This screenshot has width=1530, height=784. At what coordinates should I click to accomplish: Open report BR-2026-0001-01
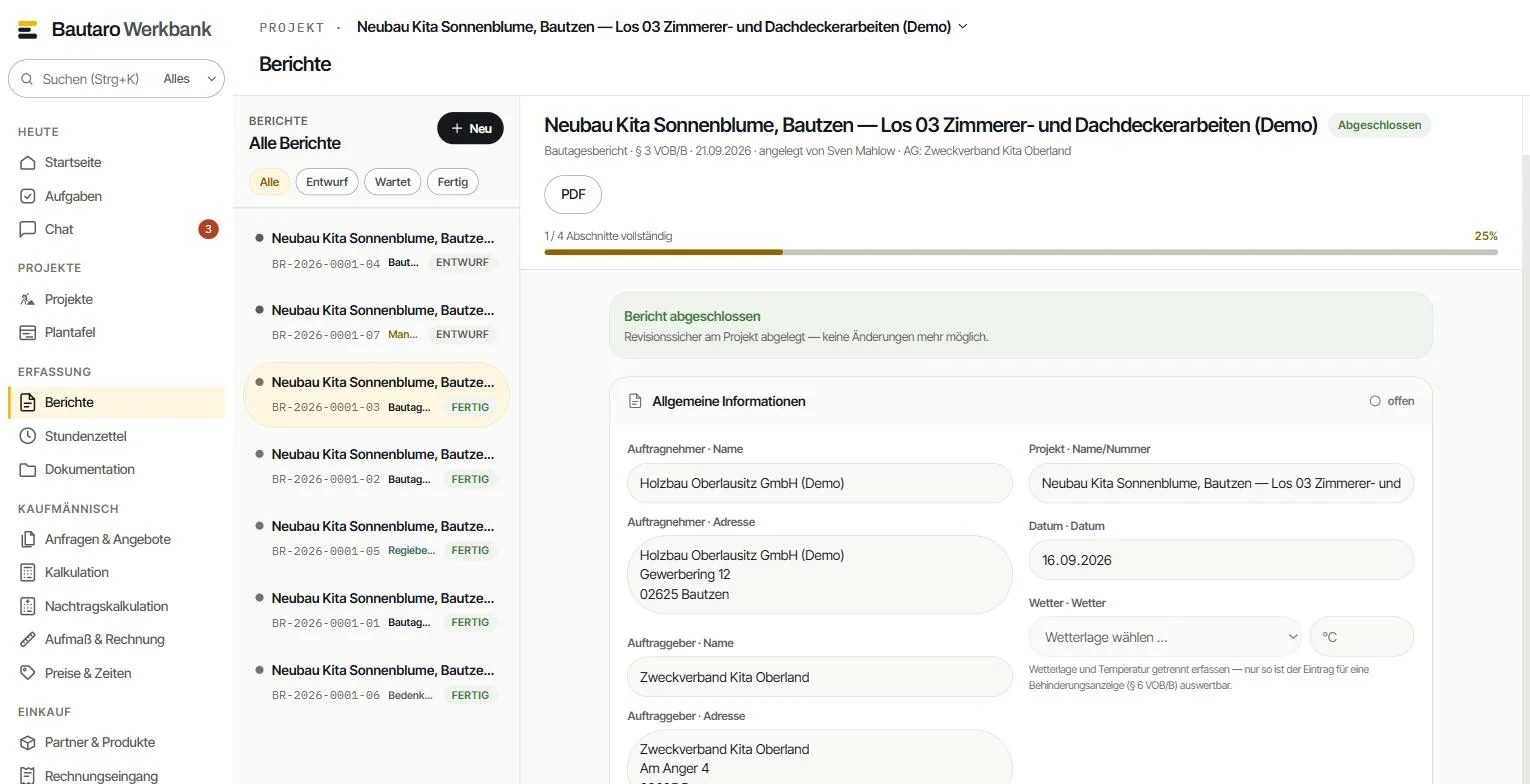click(x=377, y=611)
